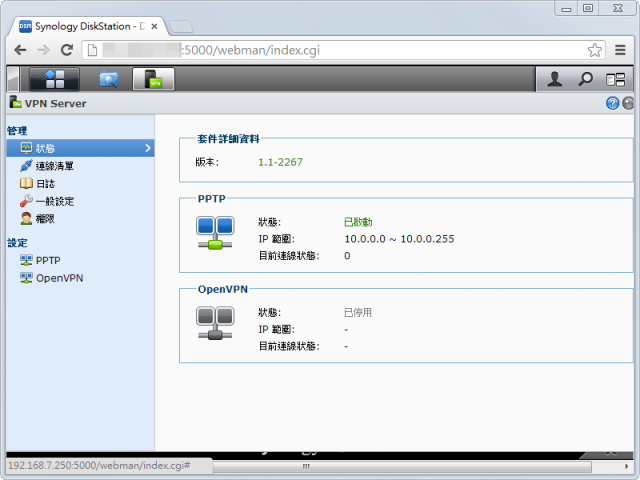Toggle the taskbar left edge handle

tap(13, 79)
